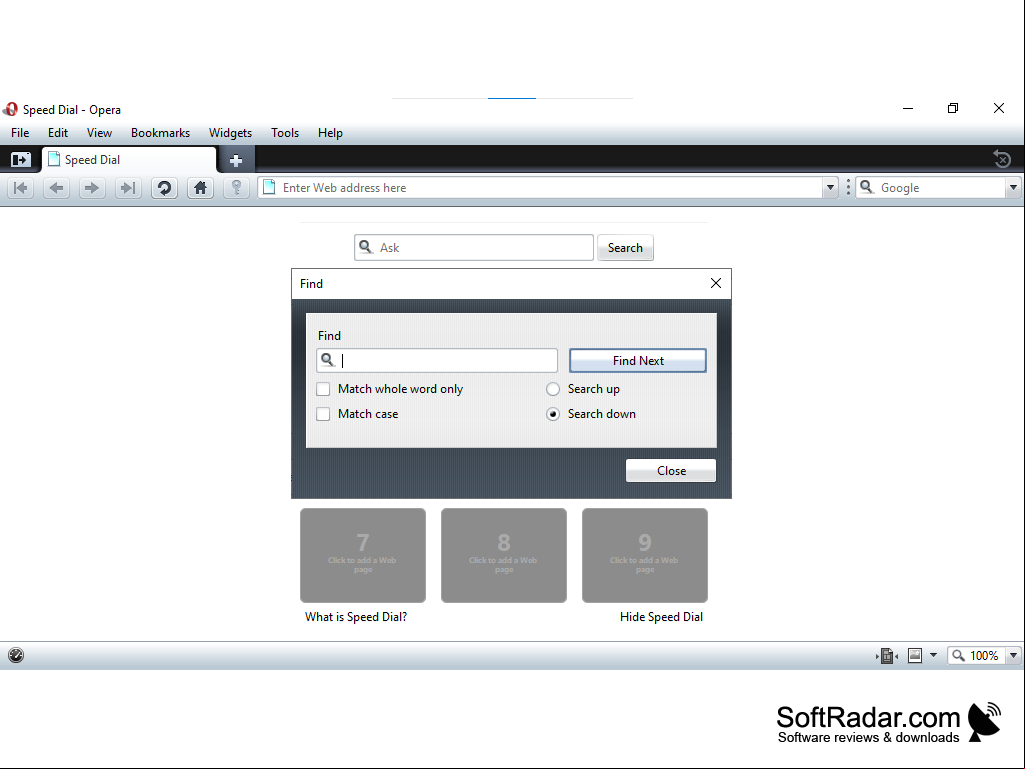The height and width of the screenshot is (769, 1025).
Task: Go forward with the Forward arrow
Action: [x=92, y=188]
